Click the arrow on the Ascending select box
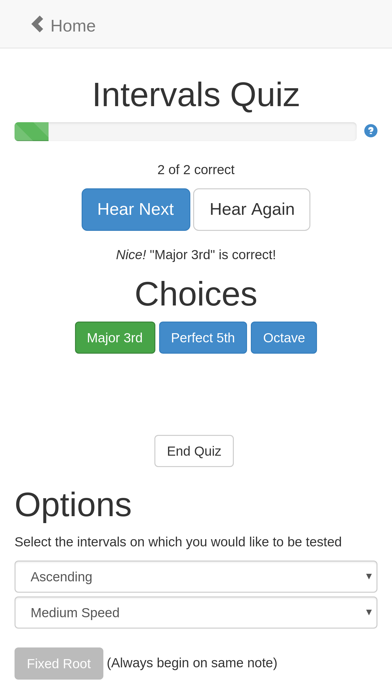The height and width of the screenshot is (696, 392). [368, 576]
